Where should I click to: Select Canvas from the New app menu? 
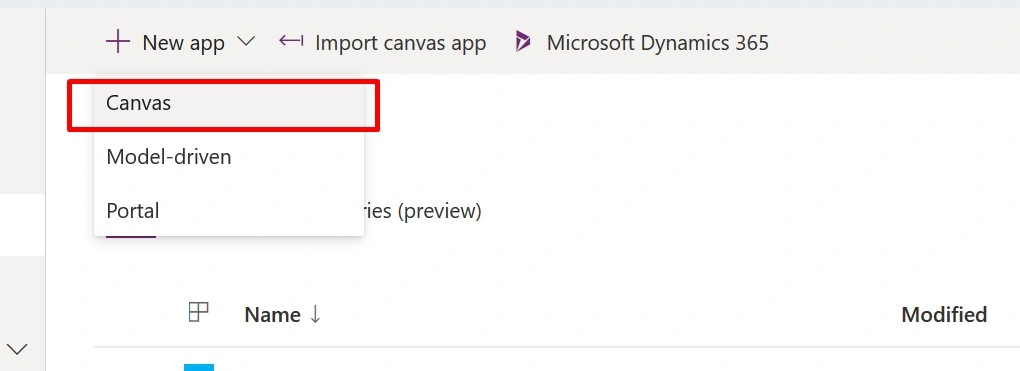tap(229, 103)
